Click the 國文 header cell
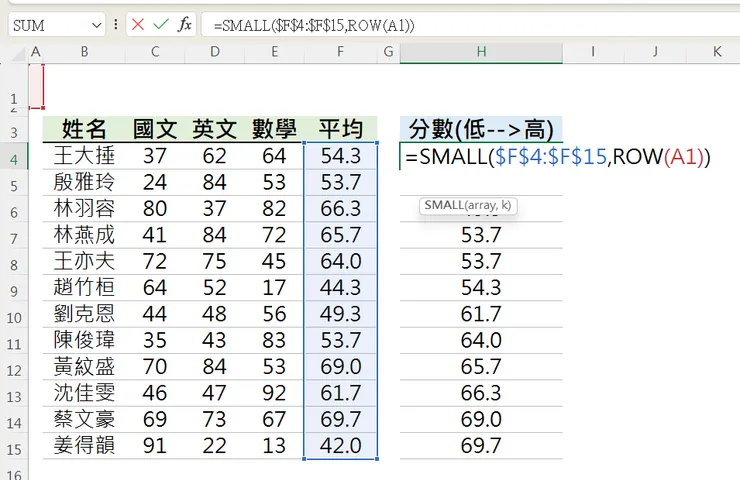This screenshot has height=480, width=740. 155,129
